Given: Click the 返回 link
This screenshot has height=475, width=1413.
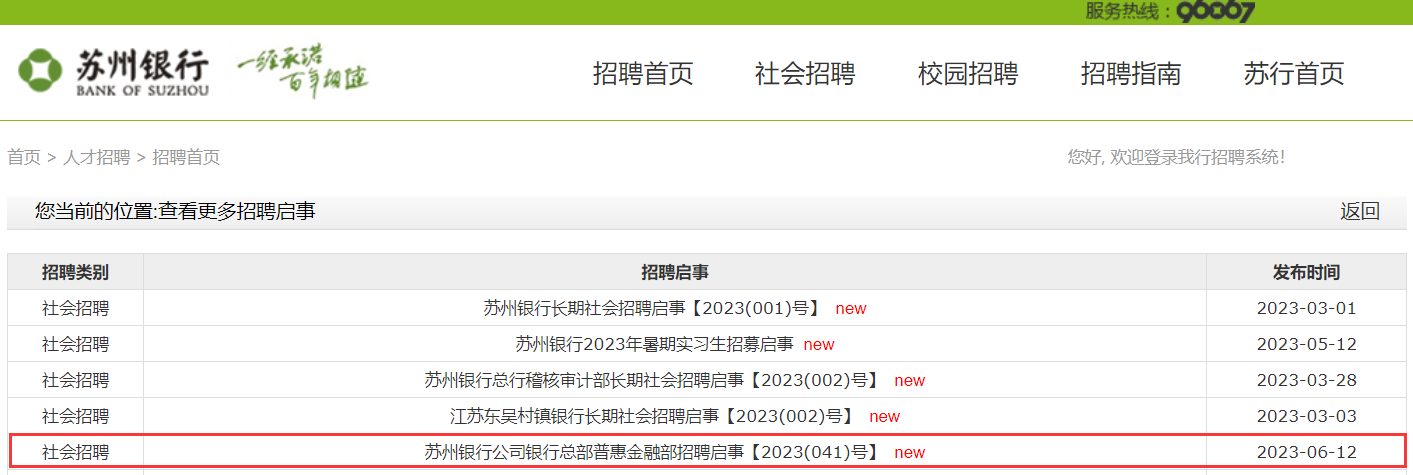Looking at the screenshot, I should click(x=1360, y=211).
